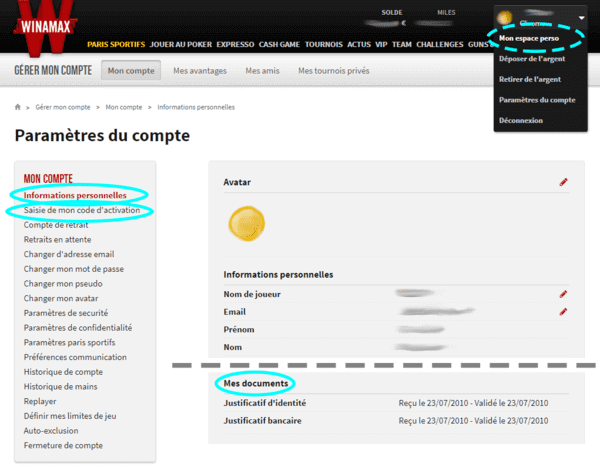Screen dimensions: 600x470
Task: Open Retraits en attente link
Action: pos(57,240)
